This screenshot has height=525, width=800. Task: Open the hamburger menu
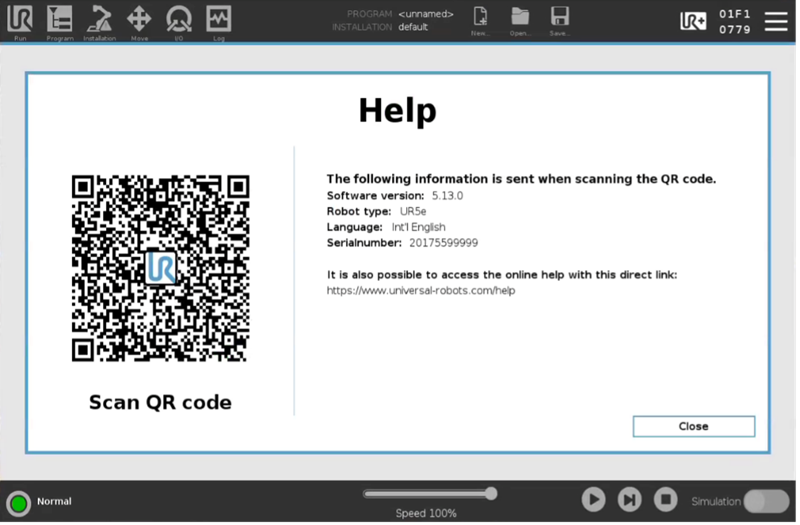tap(776, 21)
